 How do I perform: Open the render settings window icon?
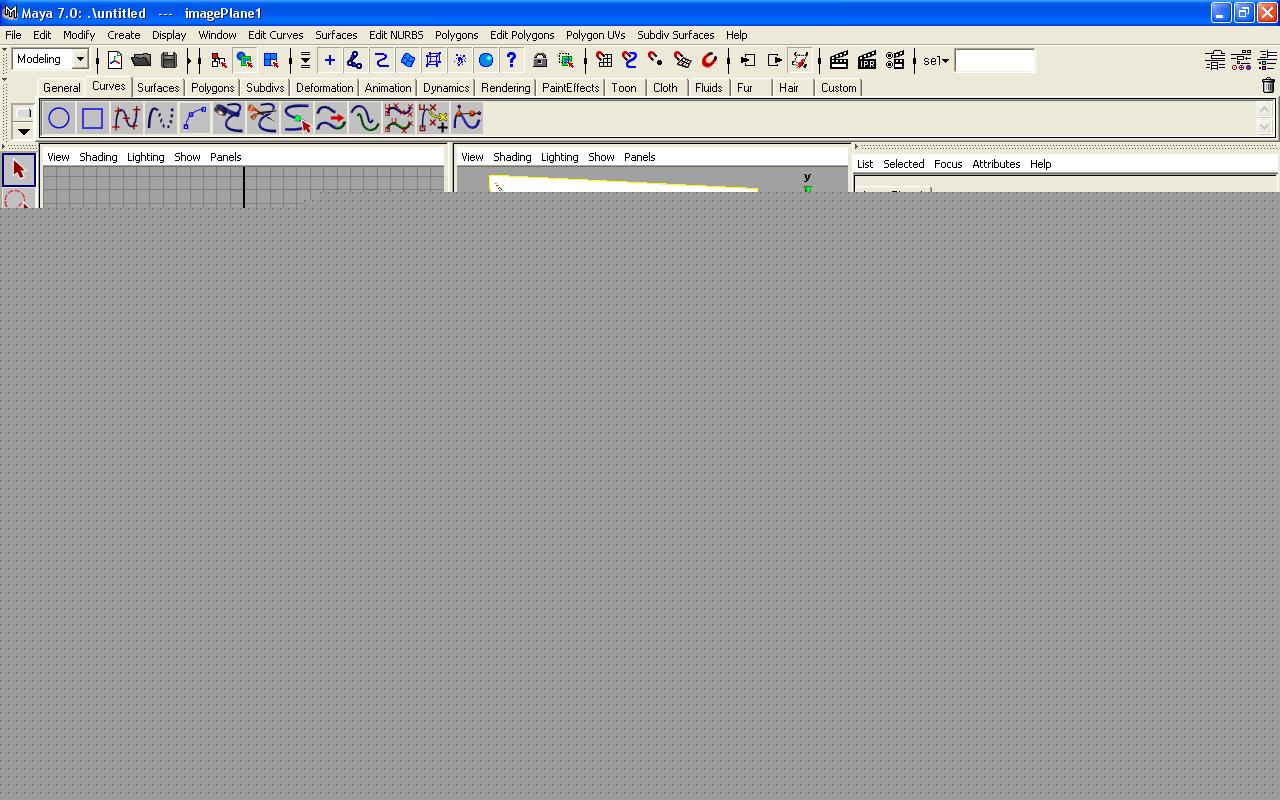895,60
